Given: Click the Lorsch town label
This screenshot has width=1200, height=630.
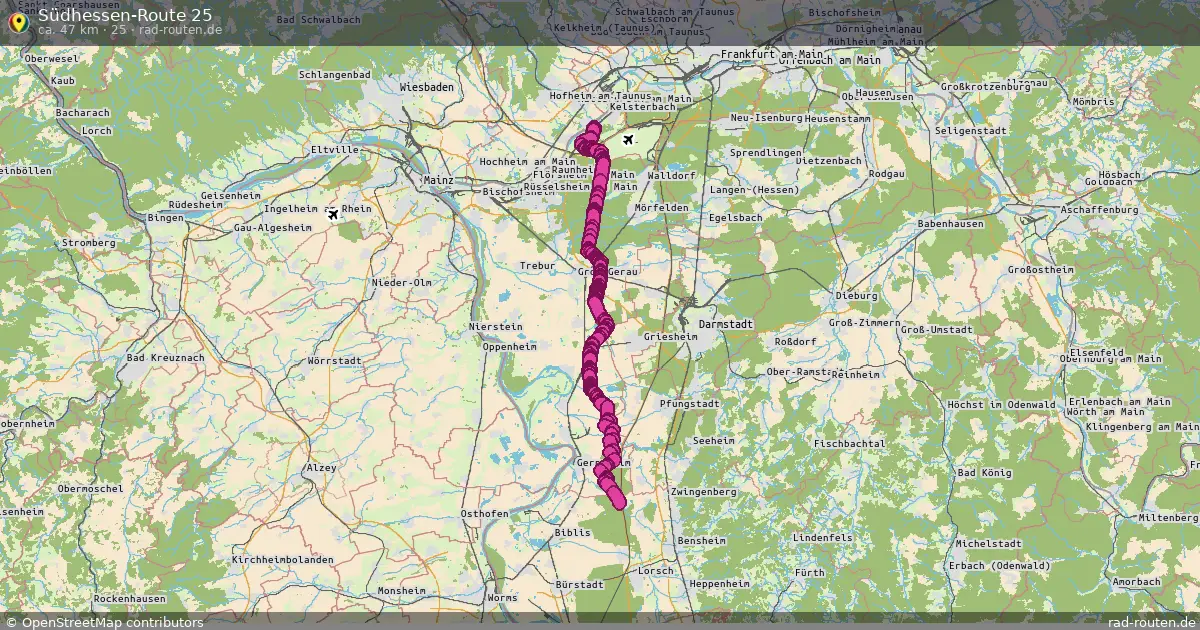Looking at the screenshot, I should (655, 571).
